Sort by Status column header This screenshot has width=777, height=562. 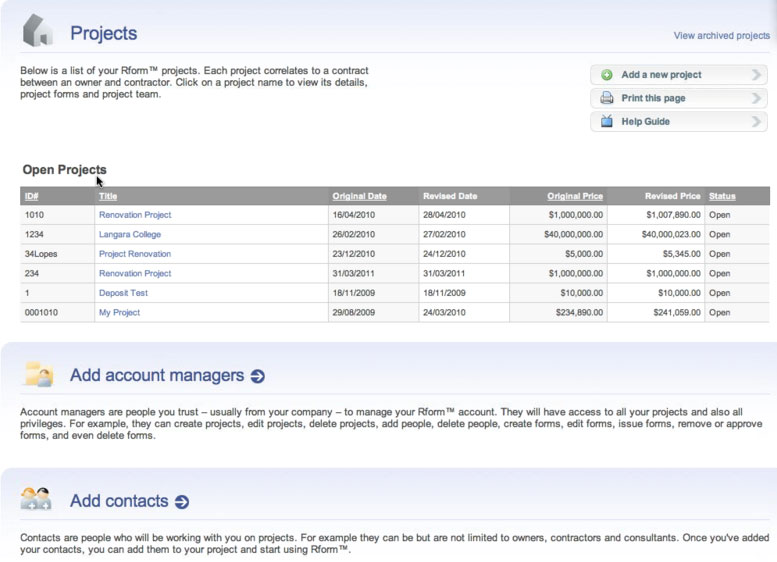point(722,196)
